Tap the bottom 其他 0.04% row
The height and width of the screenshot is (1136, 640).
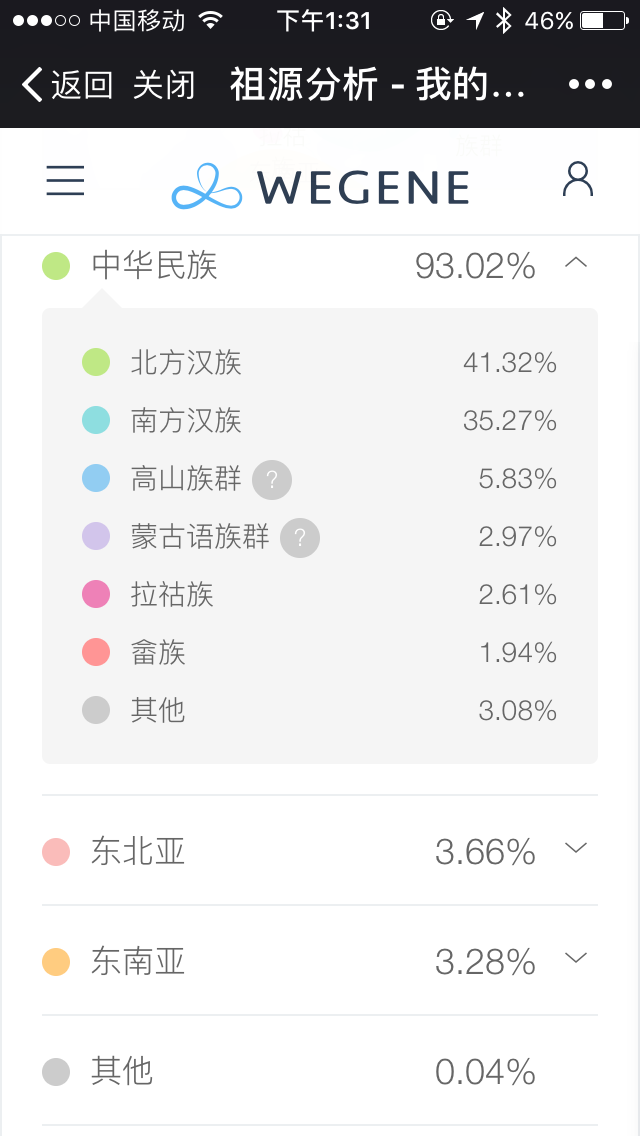pos(320,1071)
